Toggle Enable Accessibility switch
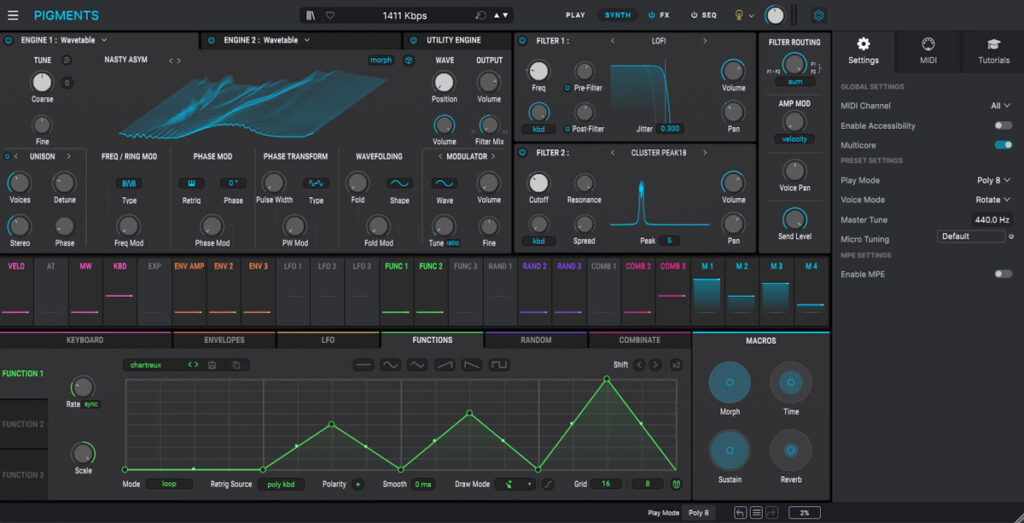This screenshot has width=1024, height=523. (x=1003, y=125)
